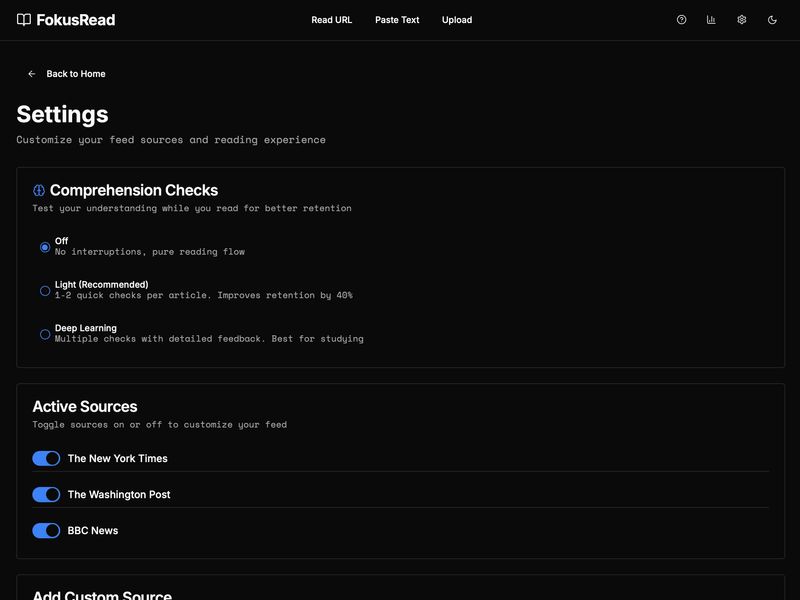Open the reading stats chart icon
This screenshot has height=600, width=800.
pos(711,20)
